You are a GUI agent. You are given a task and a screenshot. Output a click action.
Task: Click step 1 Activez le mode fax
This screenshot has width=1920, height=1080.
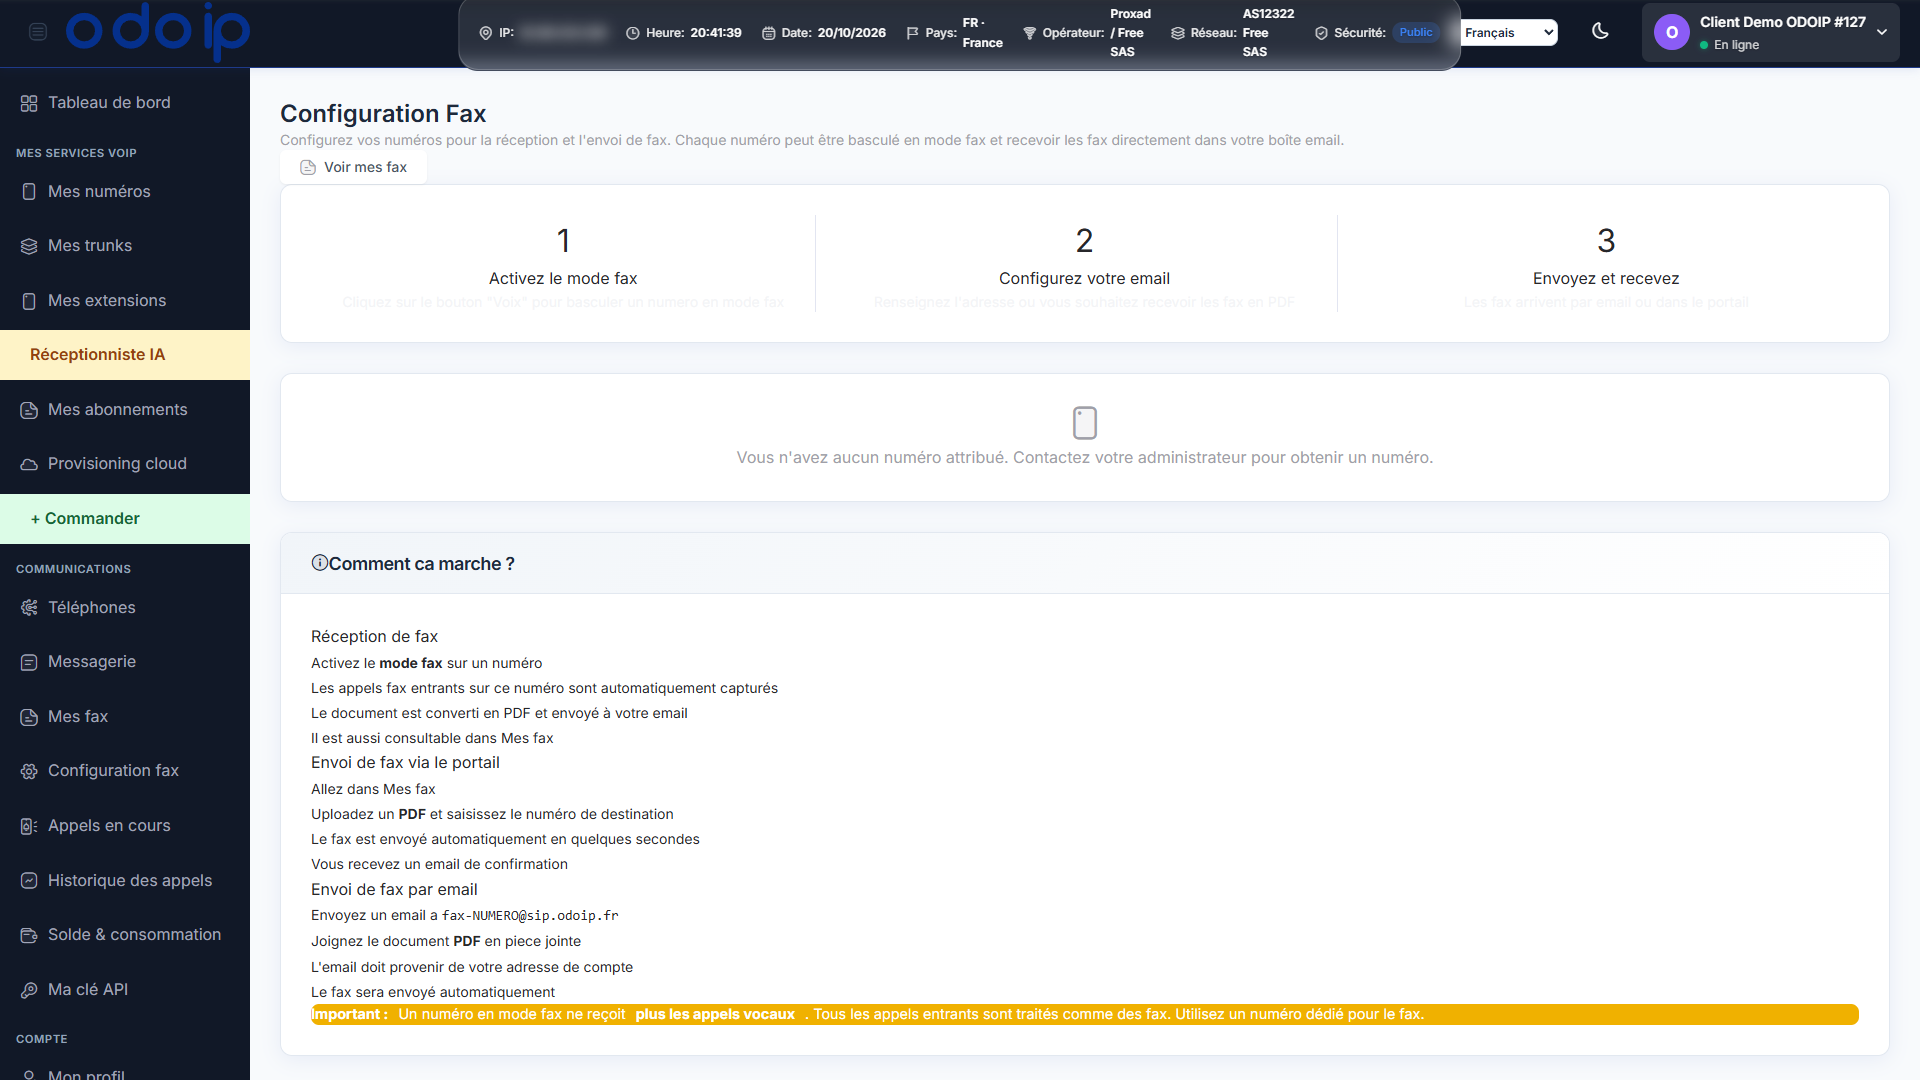coord(563,264)
